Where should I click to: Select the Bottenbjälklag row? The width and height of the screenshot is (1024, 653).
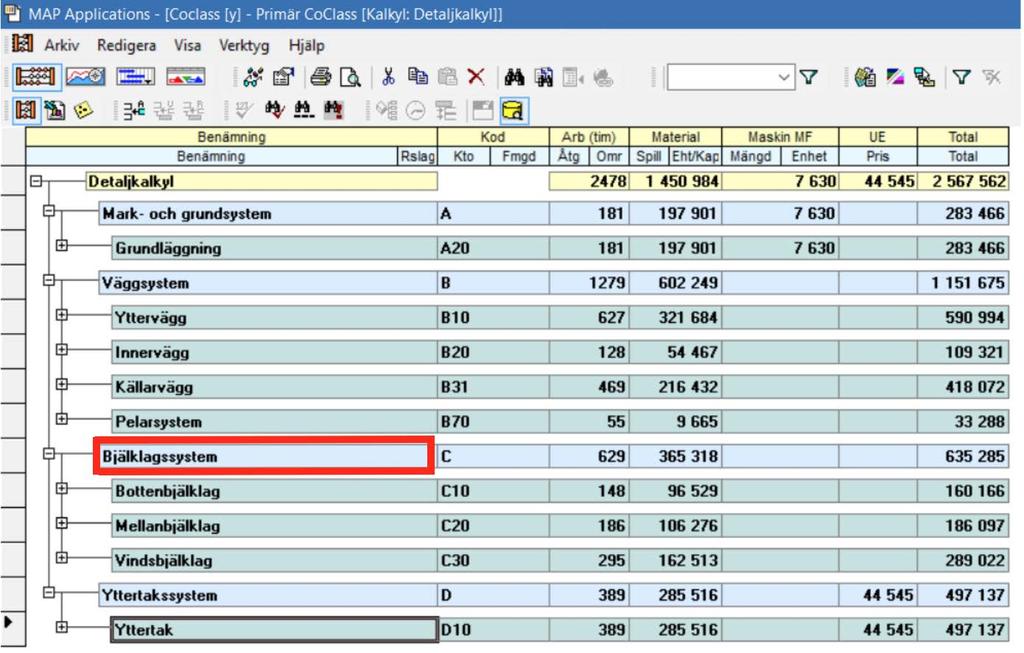coord(560,491)
